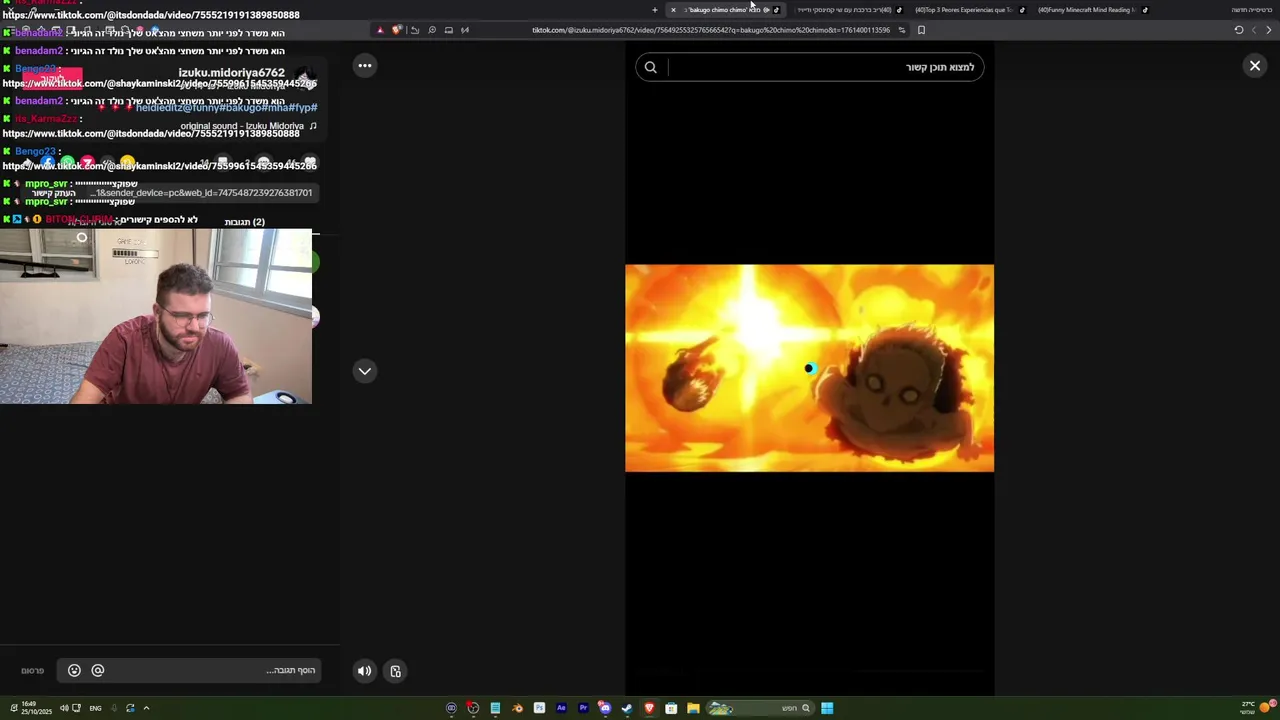The width and height of the screenshot is (1280, 720).
Task: Open Brave browser from the taskbar
Action: coord(649,708)
